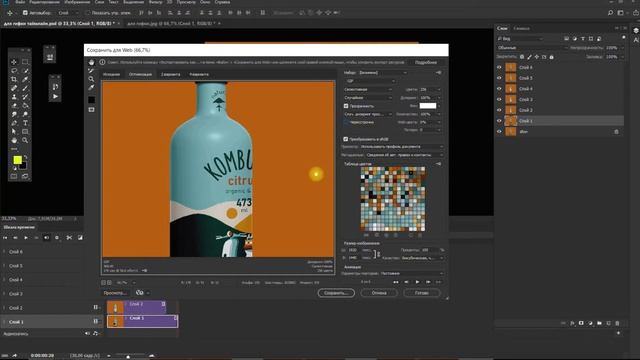640x360 pixels.
Task: Switch to the 2 варианта tab
Action: click(171, 74)
